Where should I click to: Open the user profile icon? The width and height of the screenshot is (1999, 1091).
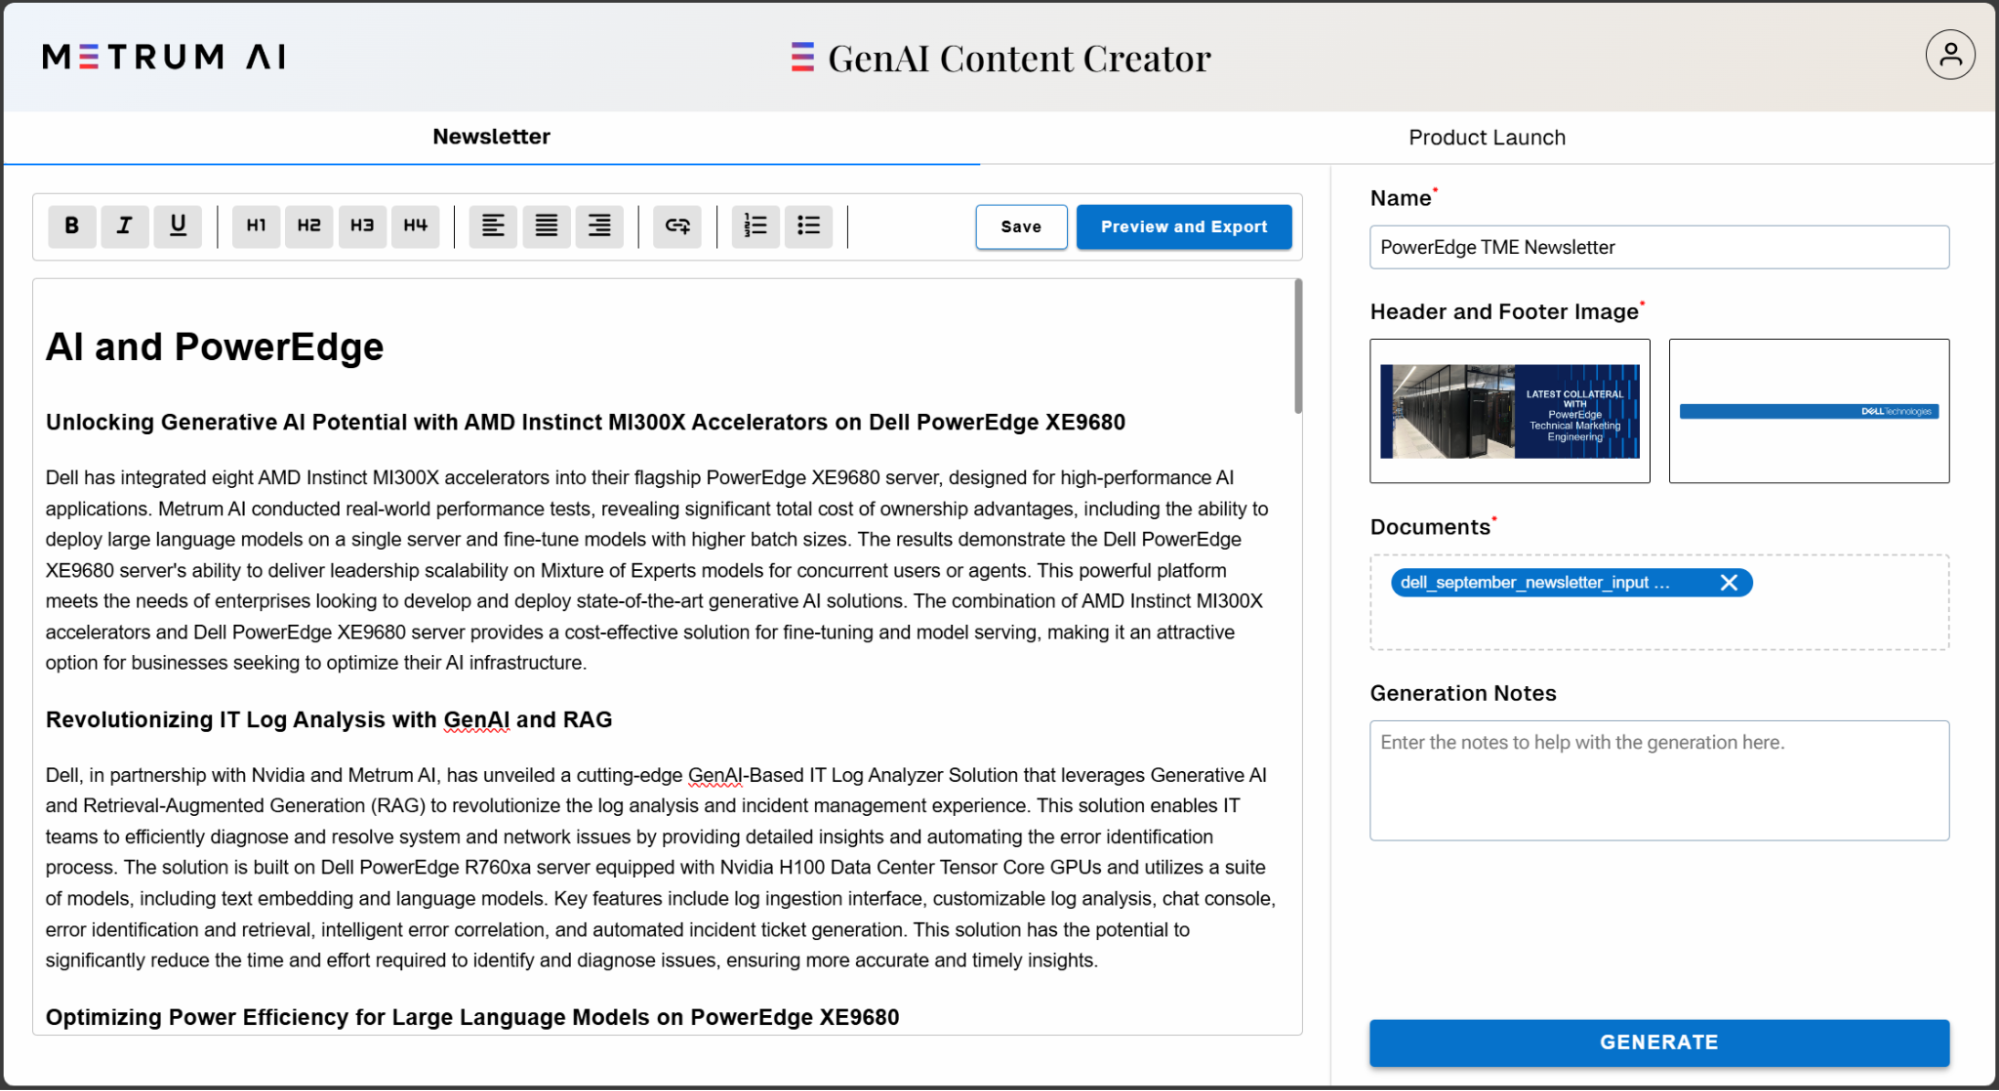click(1950, 55)
